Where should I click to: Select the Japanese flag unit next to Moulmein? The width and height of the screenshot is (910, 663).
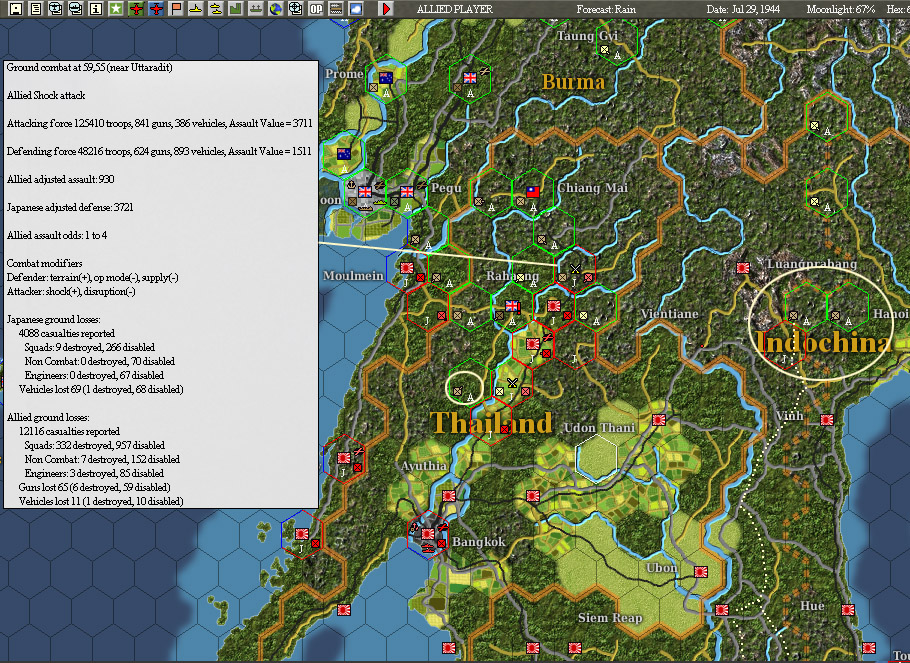407,268
